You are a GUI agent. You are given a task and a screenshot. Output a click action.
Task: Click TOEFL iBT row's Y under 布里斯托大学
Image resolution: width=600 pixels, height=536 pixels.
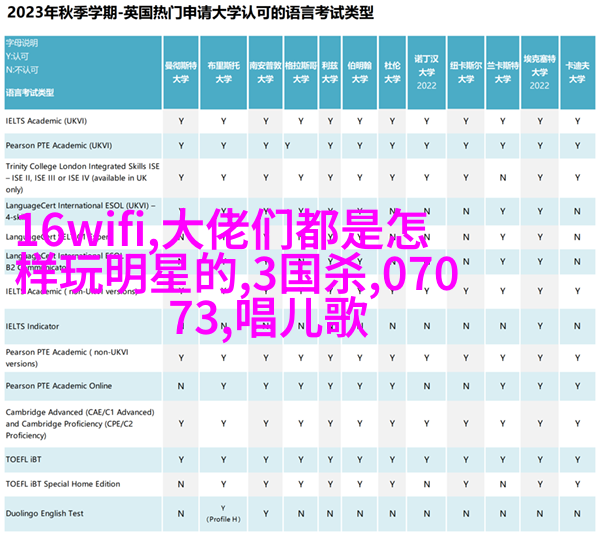(x=223, y=459)
